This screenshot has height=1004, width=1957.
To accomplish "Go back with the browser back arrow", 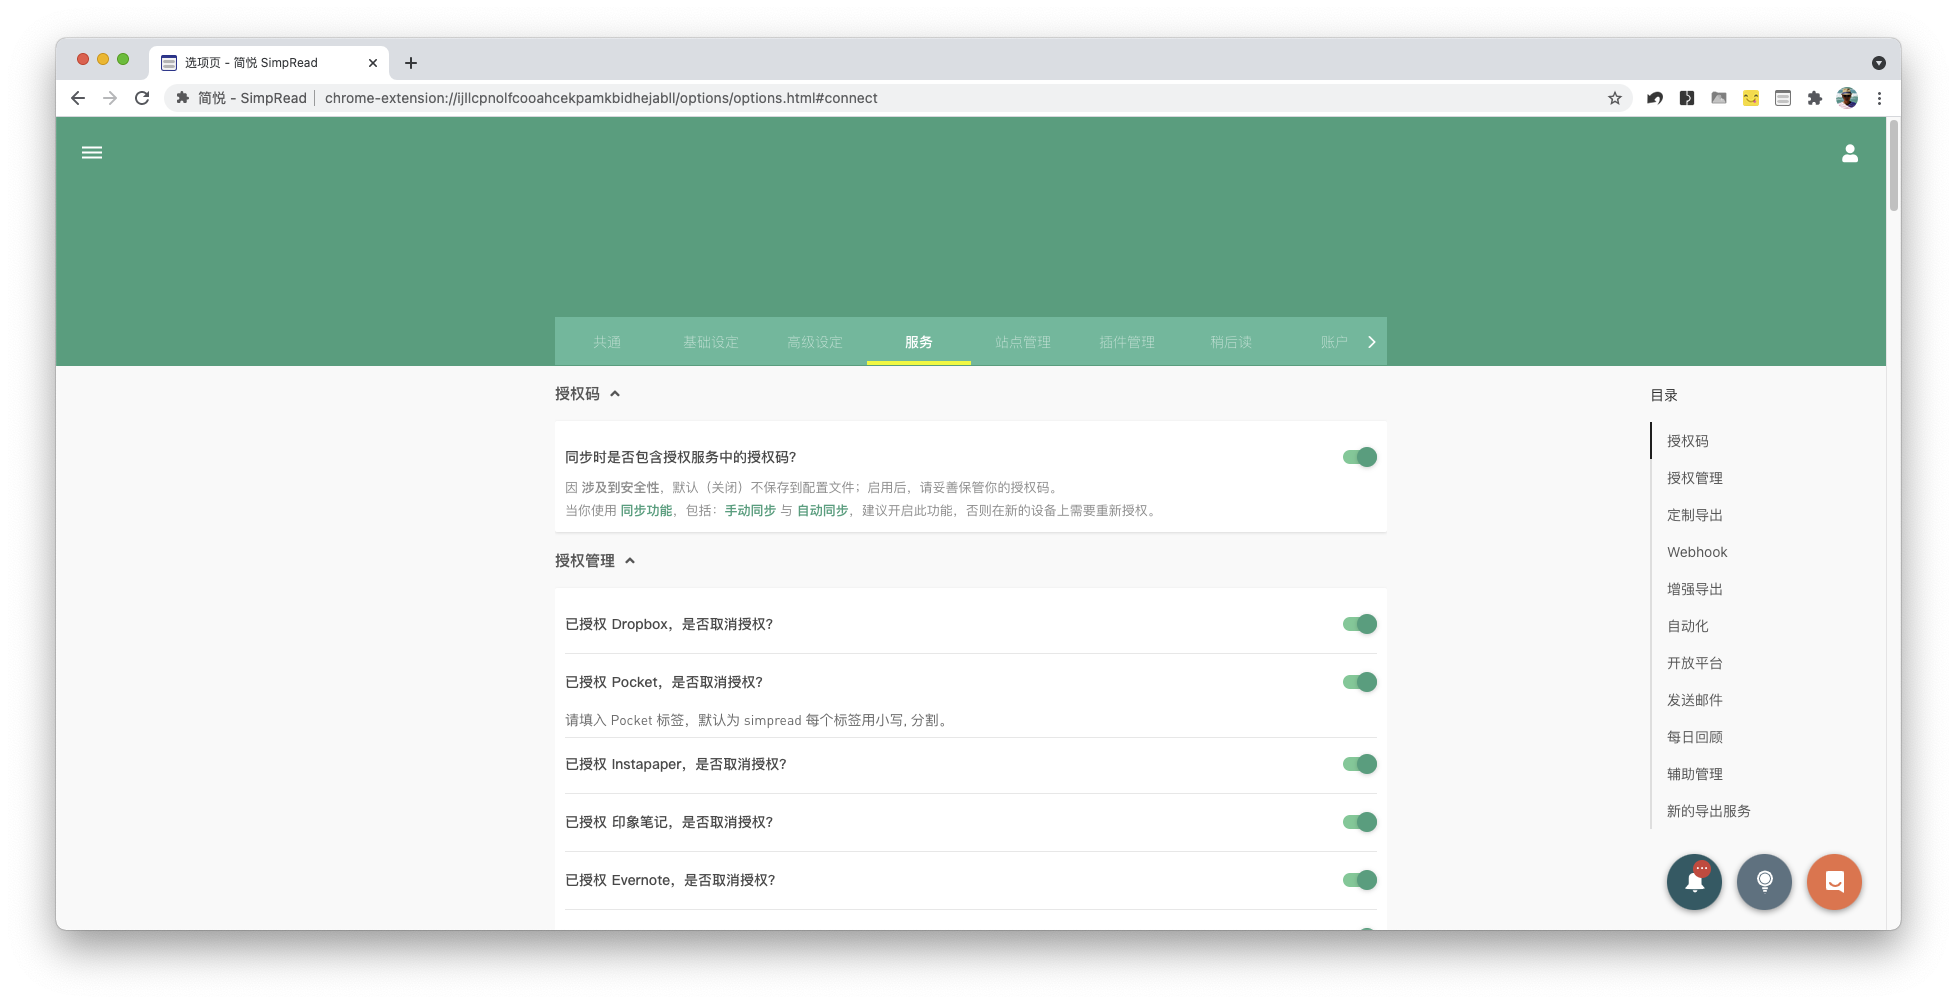I will (x=78, y=98).
